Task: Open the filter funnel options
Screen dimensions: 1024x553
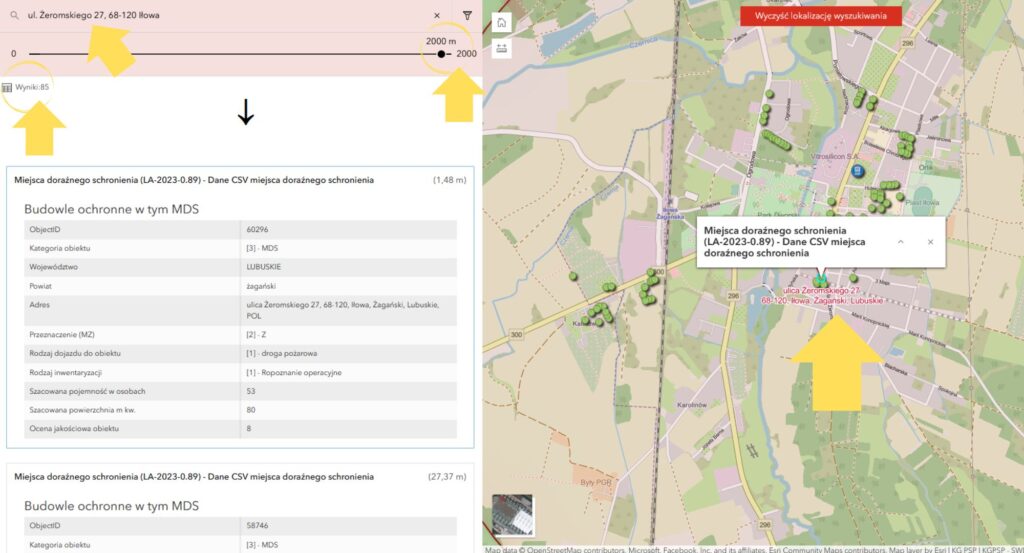Action: [467, 16]
